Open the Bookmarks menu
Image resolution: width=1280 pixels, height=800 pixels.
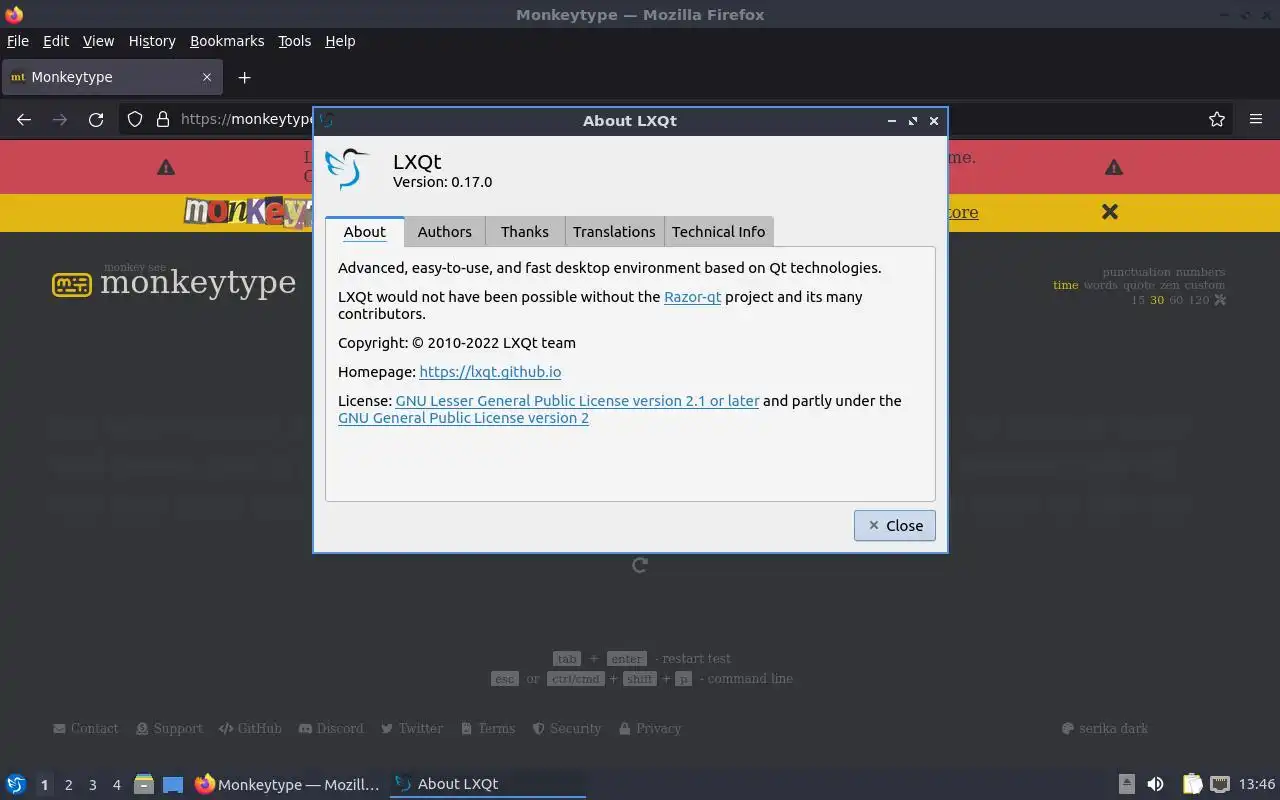coord(227,41)
